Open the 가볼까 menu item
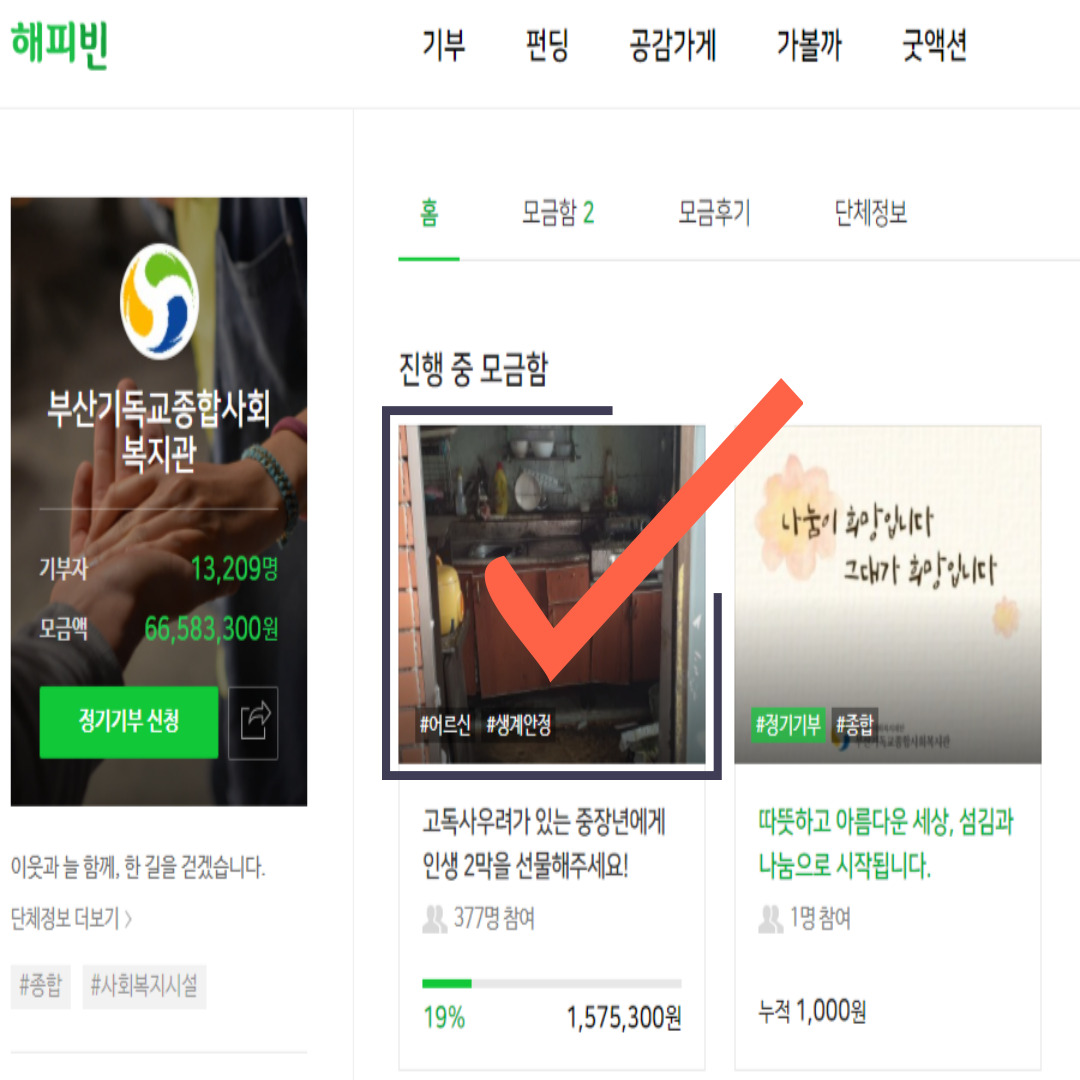 click(809, 46)
